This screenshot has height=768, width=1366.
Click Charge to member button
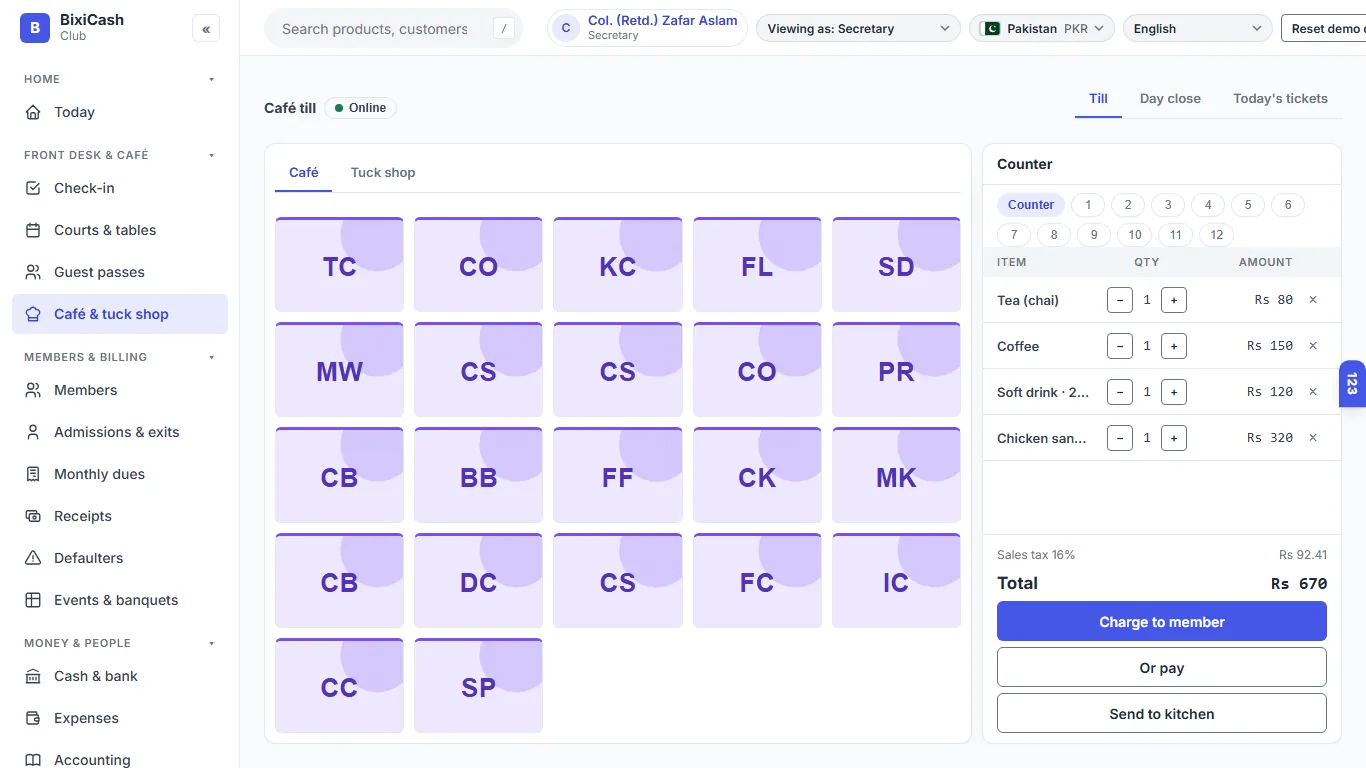pos(1162,621)
